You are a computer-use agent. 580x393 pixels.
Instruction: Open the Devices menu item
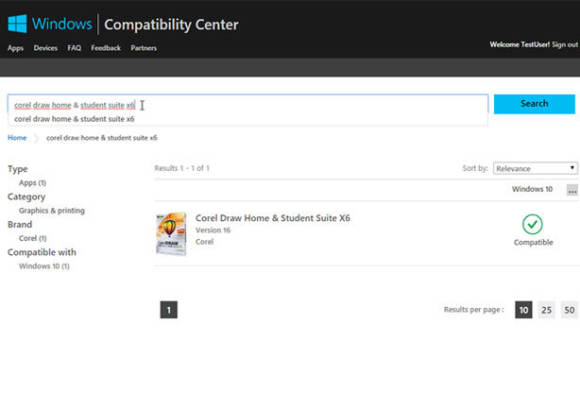coord(45,48)
